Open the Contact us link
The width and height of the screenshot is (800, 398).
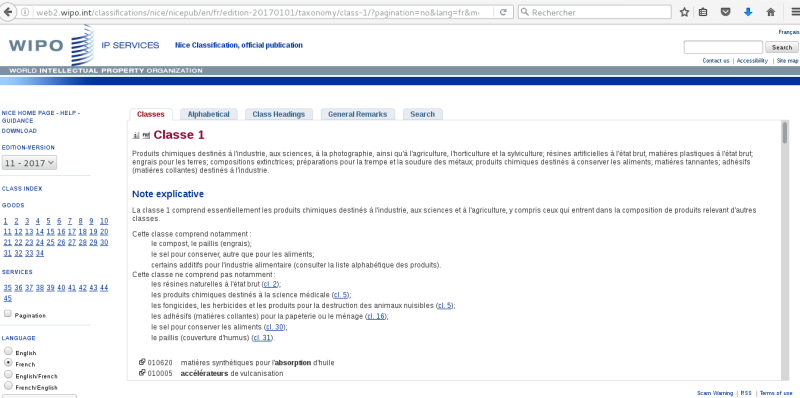(x=715, y=61)
